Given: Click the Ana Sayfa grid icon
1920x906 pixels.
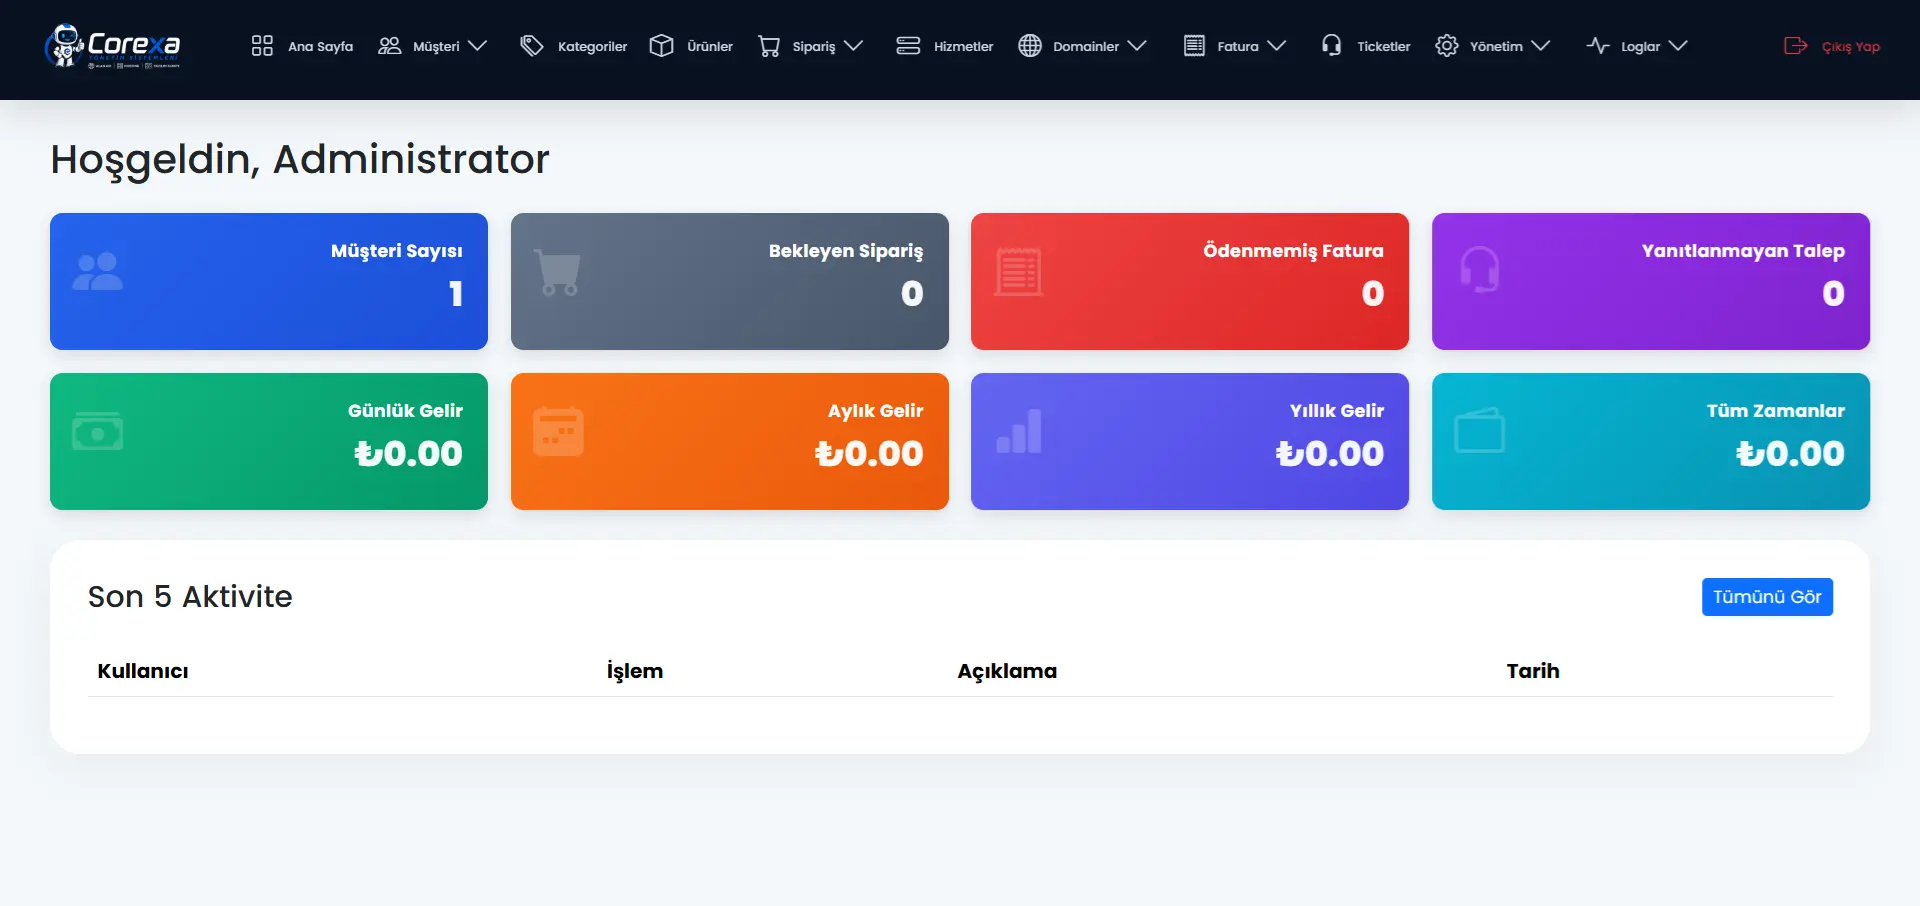Looking at the screenshot, I should (262, 46).
